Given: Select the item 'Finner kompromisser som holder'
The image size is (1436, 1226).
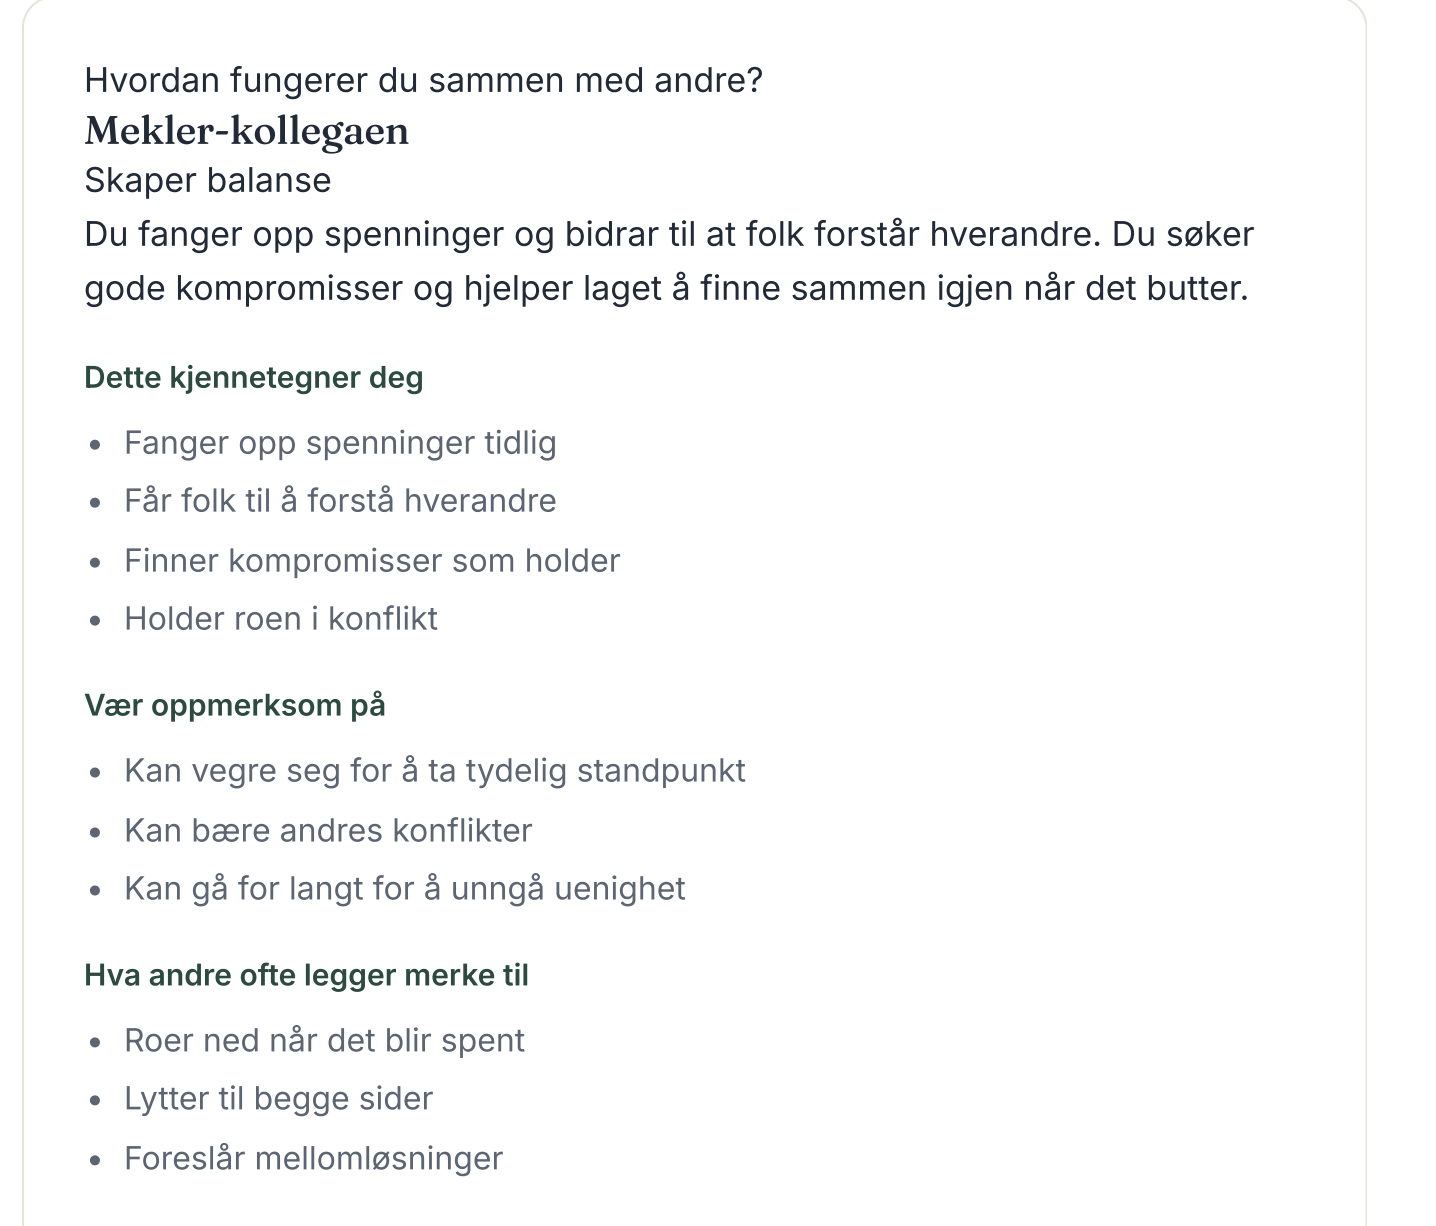Looking at the screenshot, I should point(372,561).
